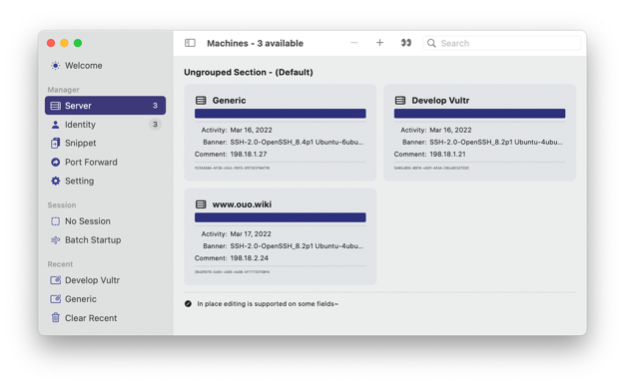
Task: Click Develop Vultr banner SSH-2.0-OpenSSH_8.2p1 text
Action: click(496, 142)
